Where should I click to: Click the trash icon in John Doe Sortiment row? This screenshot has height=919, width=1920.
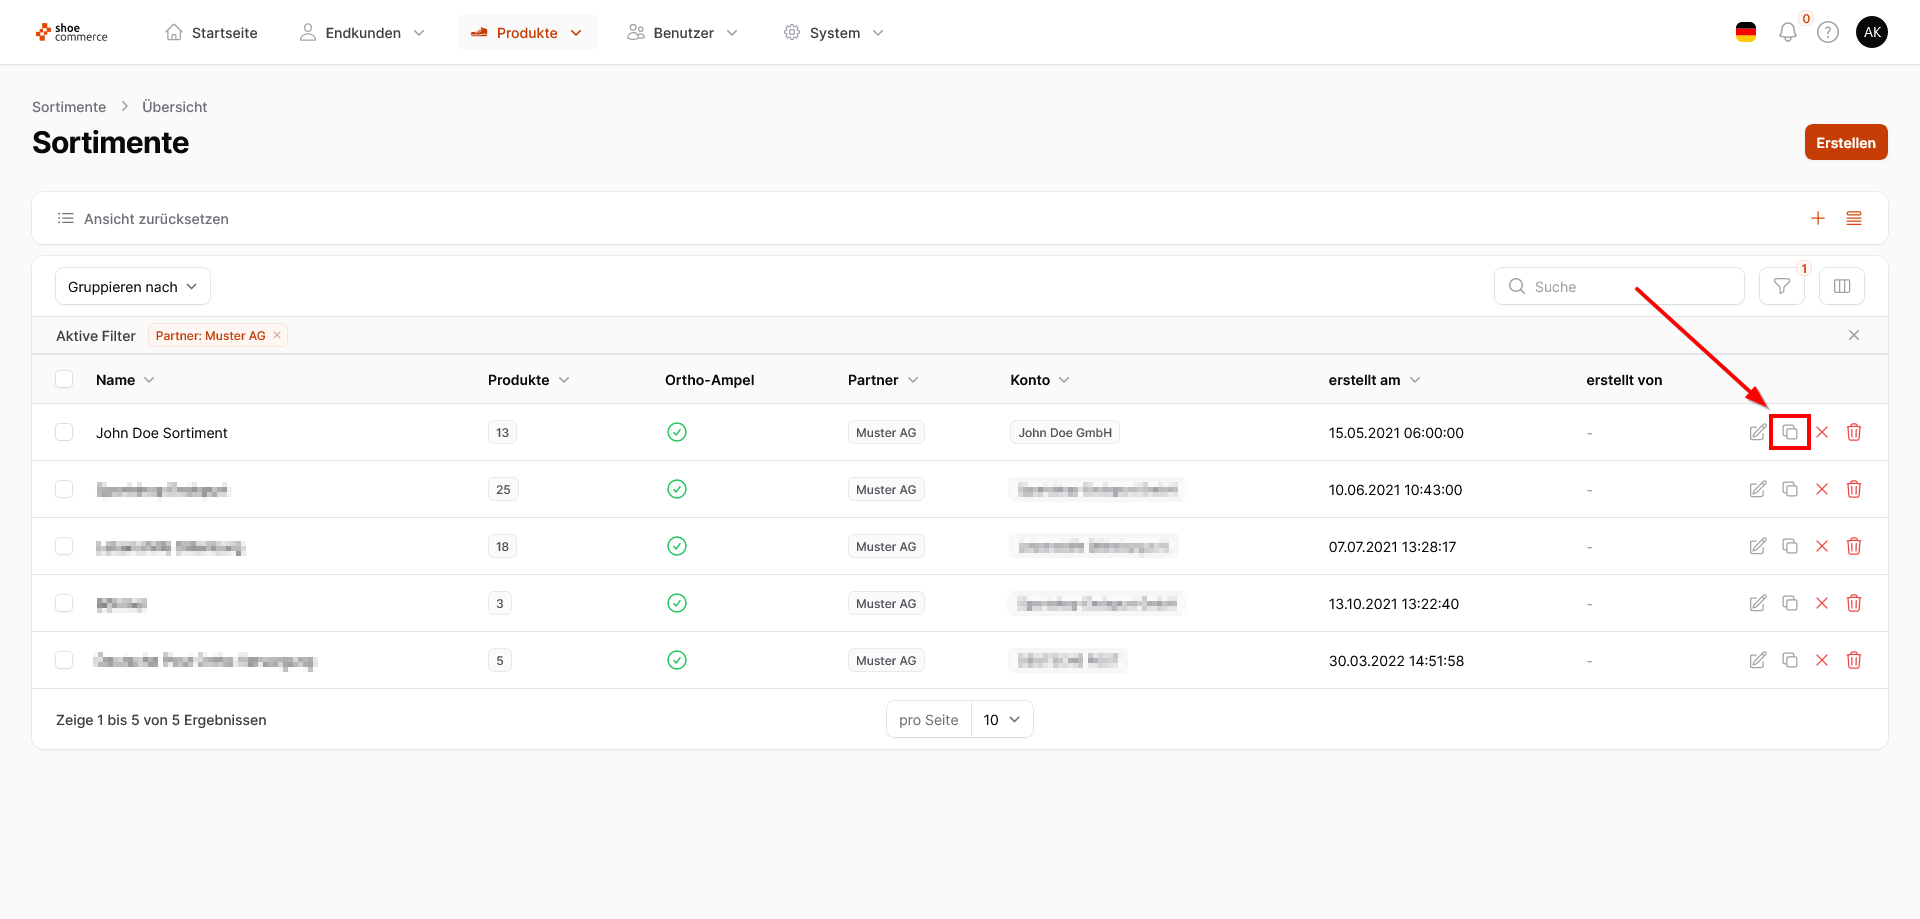1853,432
